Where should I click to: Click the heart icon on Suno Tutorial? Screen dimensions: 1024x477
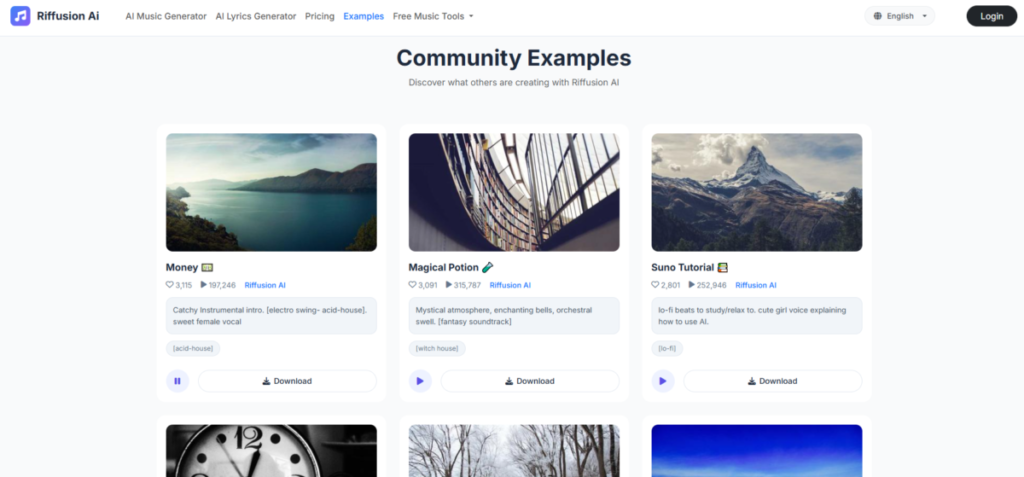656,285
